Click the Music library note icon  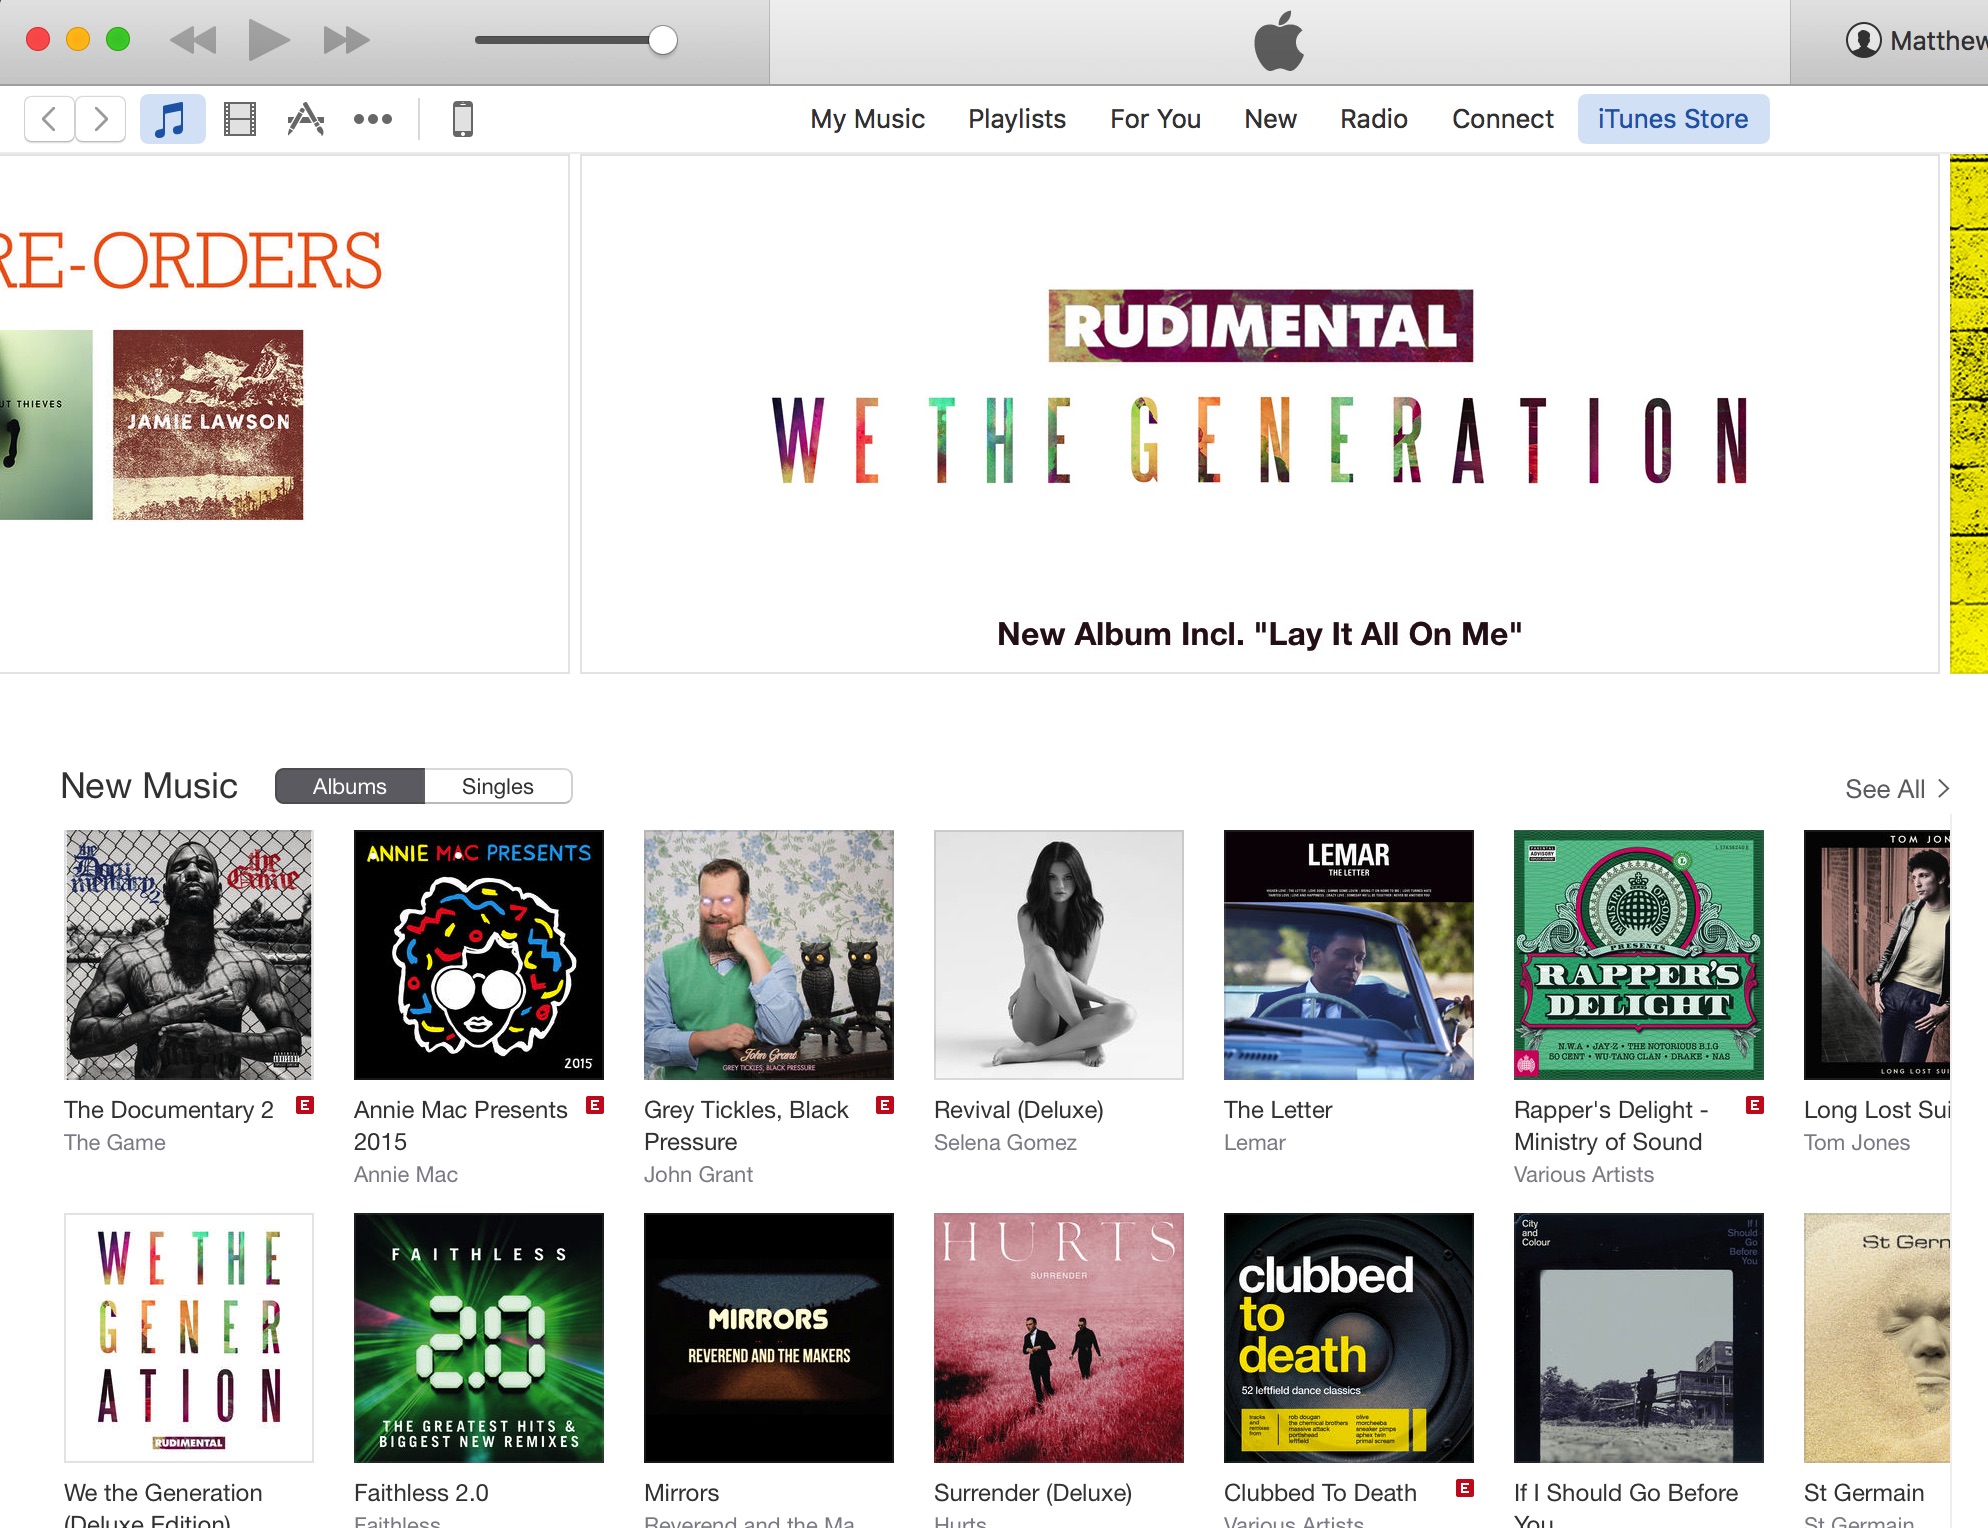coord(172,119)
